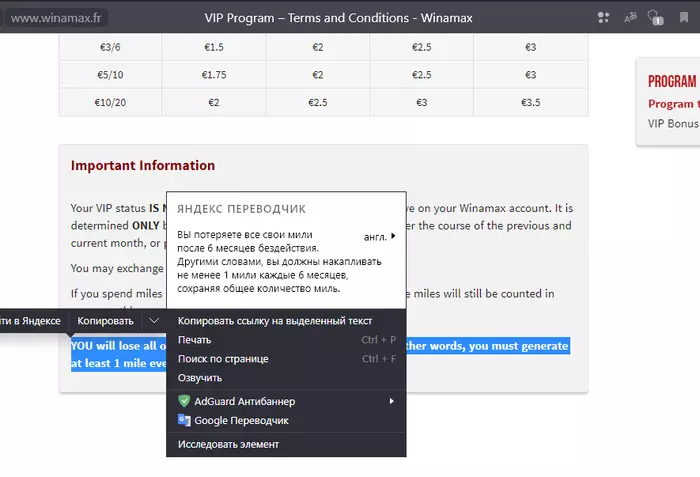700x477 pixels.
Task: Open the shield protection icon with badge
Action: click(x=655, y=17)
